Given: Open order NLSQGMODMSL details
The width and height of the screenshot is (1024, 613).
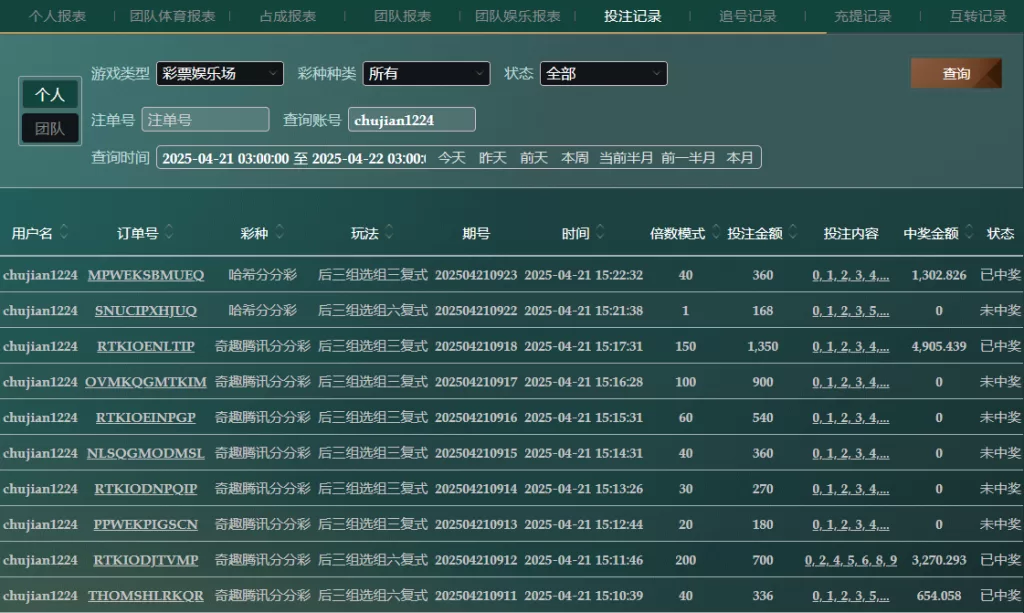Looking at the screenshot, I should 146,453.
